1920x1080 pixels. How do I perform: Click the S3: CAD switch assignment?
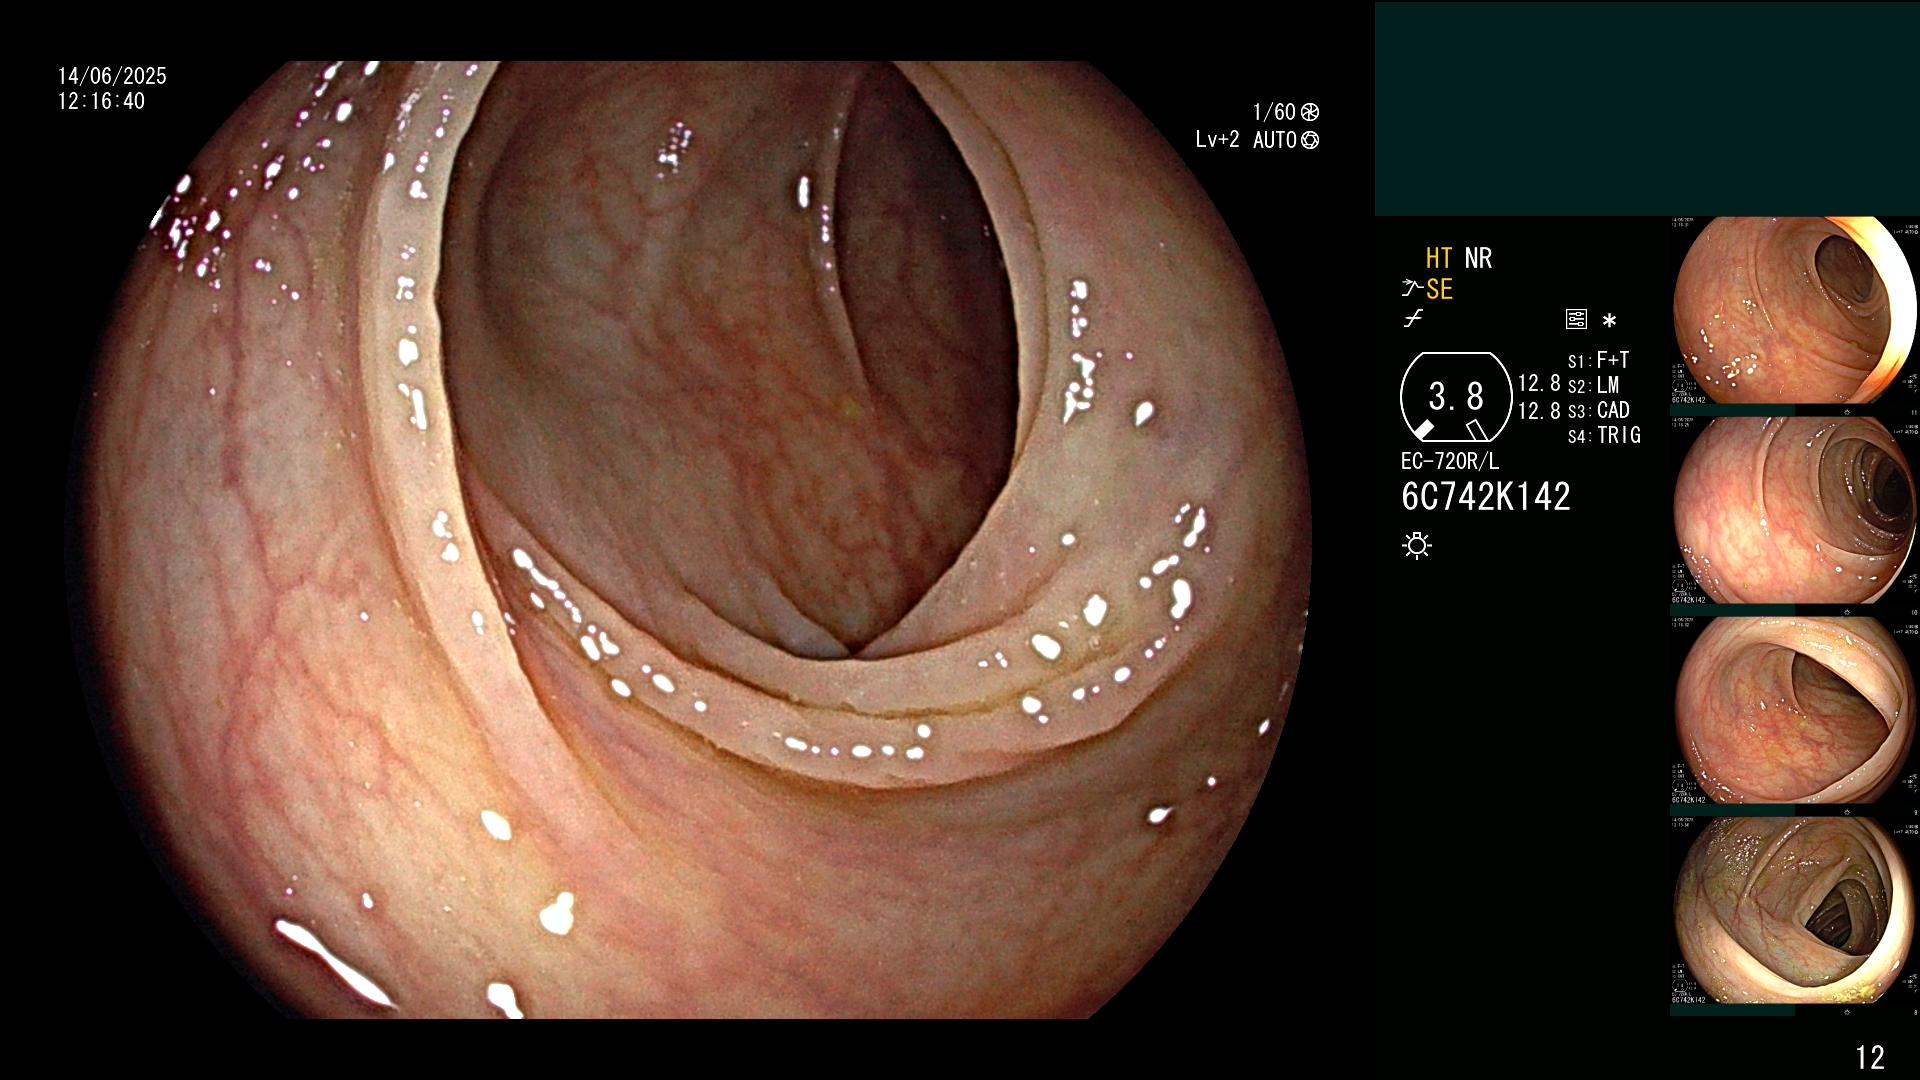click(x=1598, y=410)
